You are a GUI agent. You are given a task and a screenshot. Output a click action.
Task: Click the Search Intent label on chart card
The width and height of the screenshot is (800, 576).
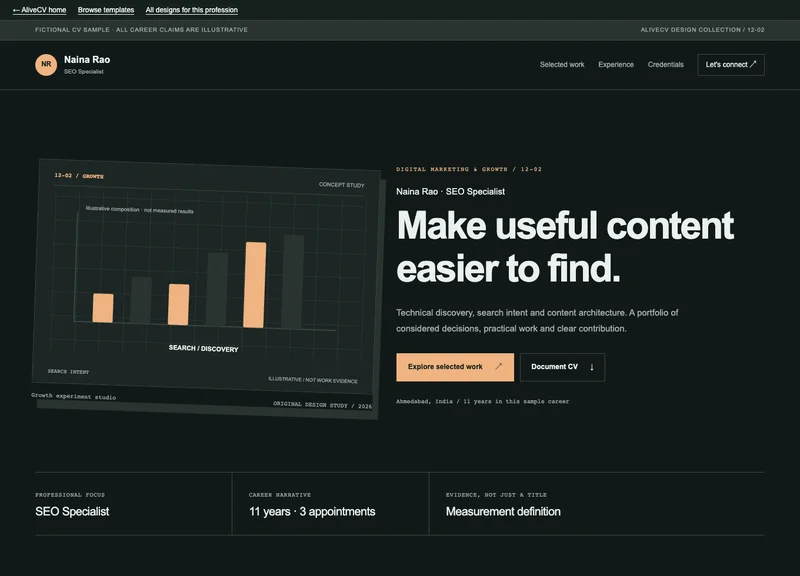click(x=68, y=371)
